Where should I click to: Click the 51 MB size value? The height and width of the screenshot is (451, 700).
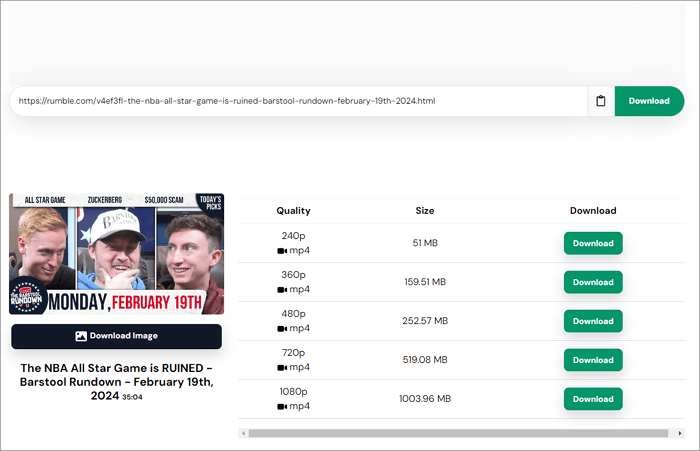(x=425, y=243)
